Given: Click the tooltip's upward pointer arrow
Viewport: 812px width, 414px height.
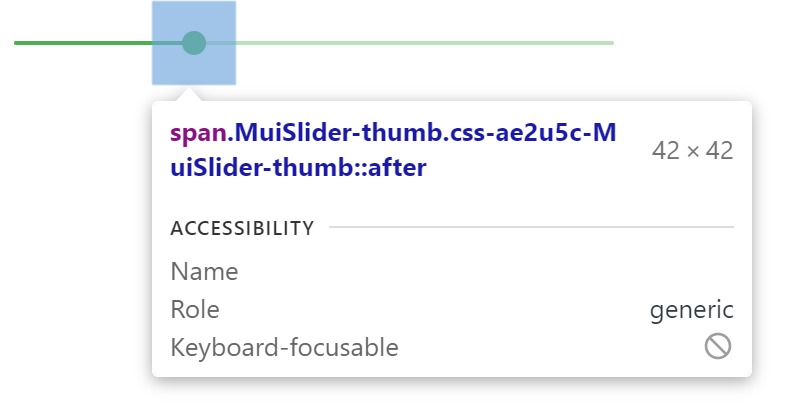Looking at the screenshot, I should pos(188,94).
